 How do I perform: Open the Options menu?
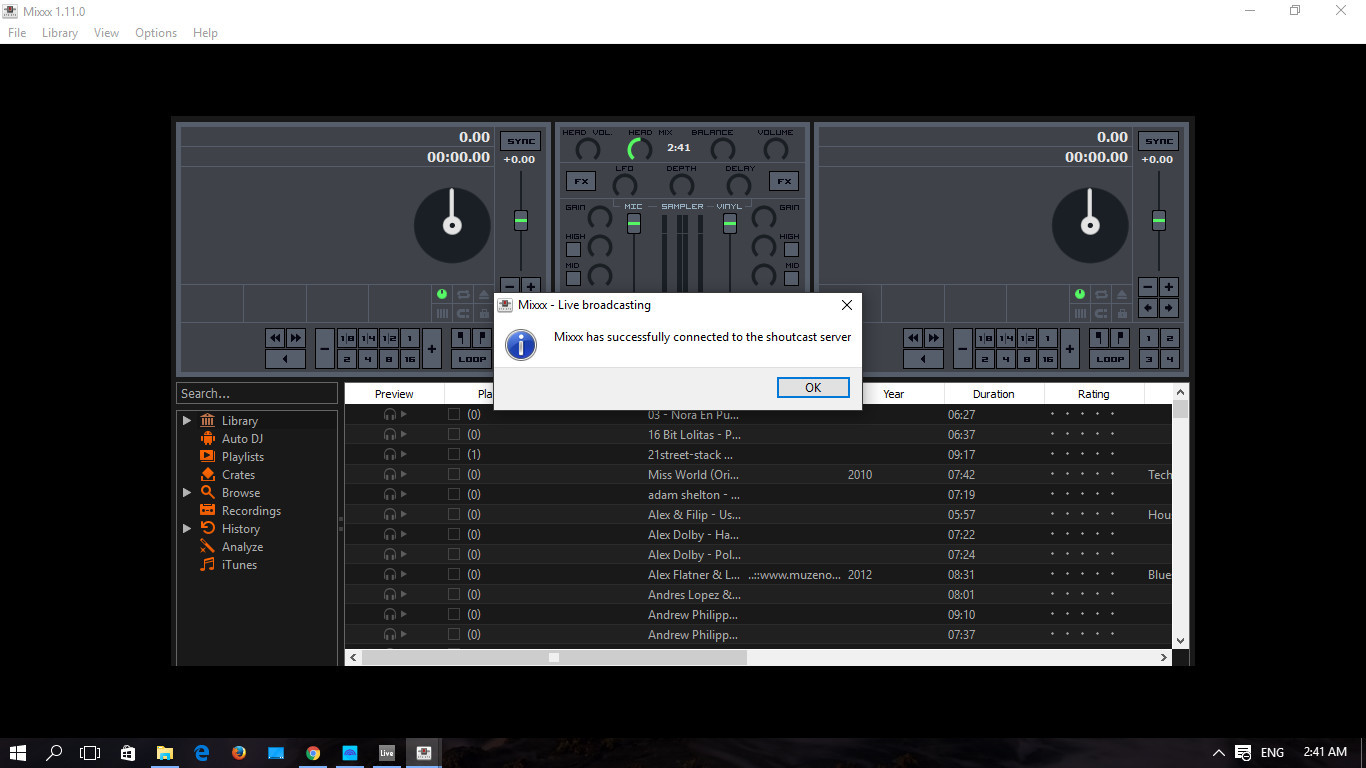click(x=155, y=32)
